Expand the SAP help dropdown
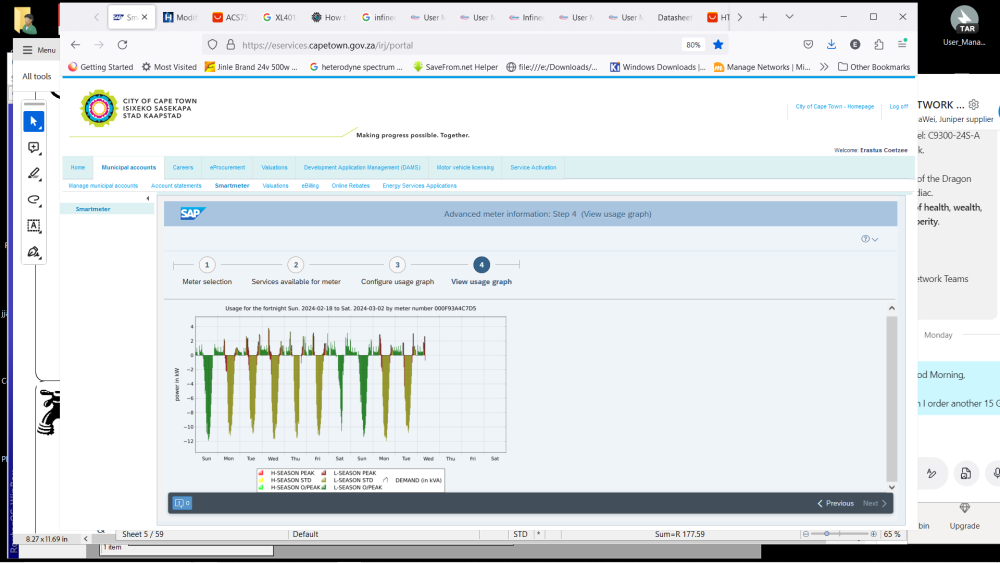The height and width of the screenshot is (563, 1000). coord(870,239)
